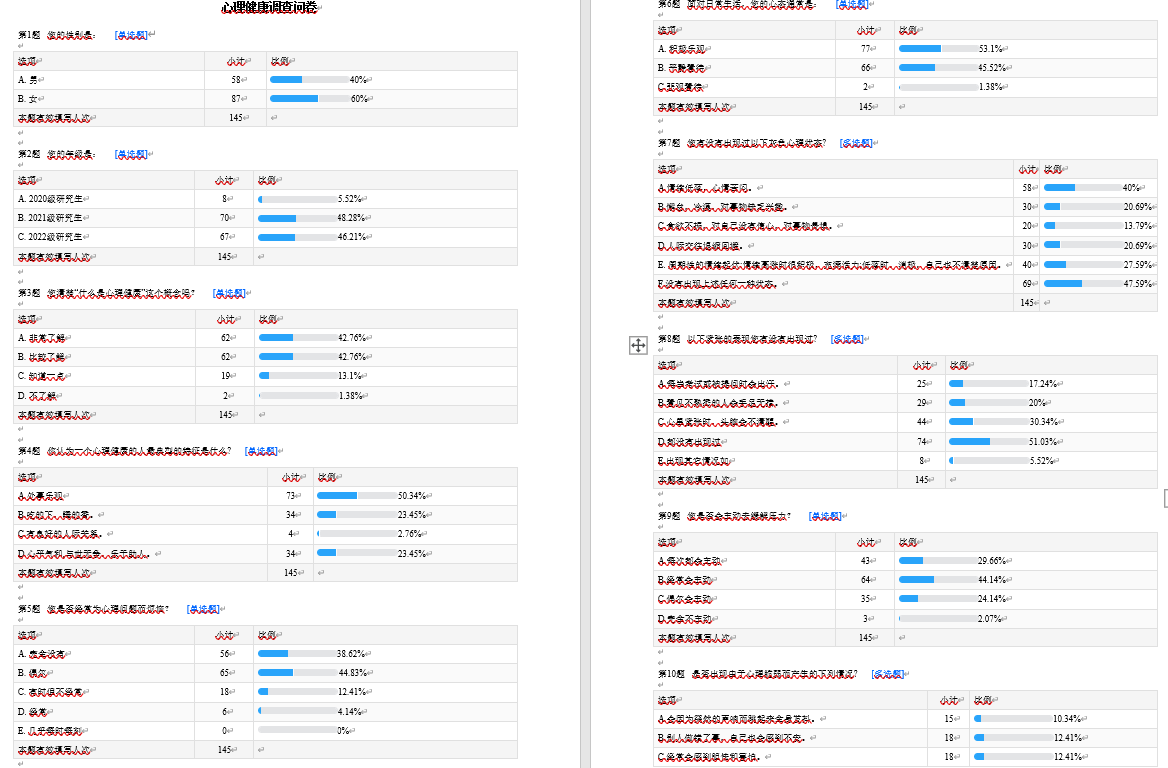Screen dimensions: 1168x768
Task: Select the [单选题] link for question 9
Action: coord(824,516)
